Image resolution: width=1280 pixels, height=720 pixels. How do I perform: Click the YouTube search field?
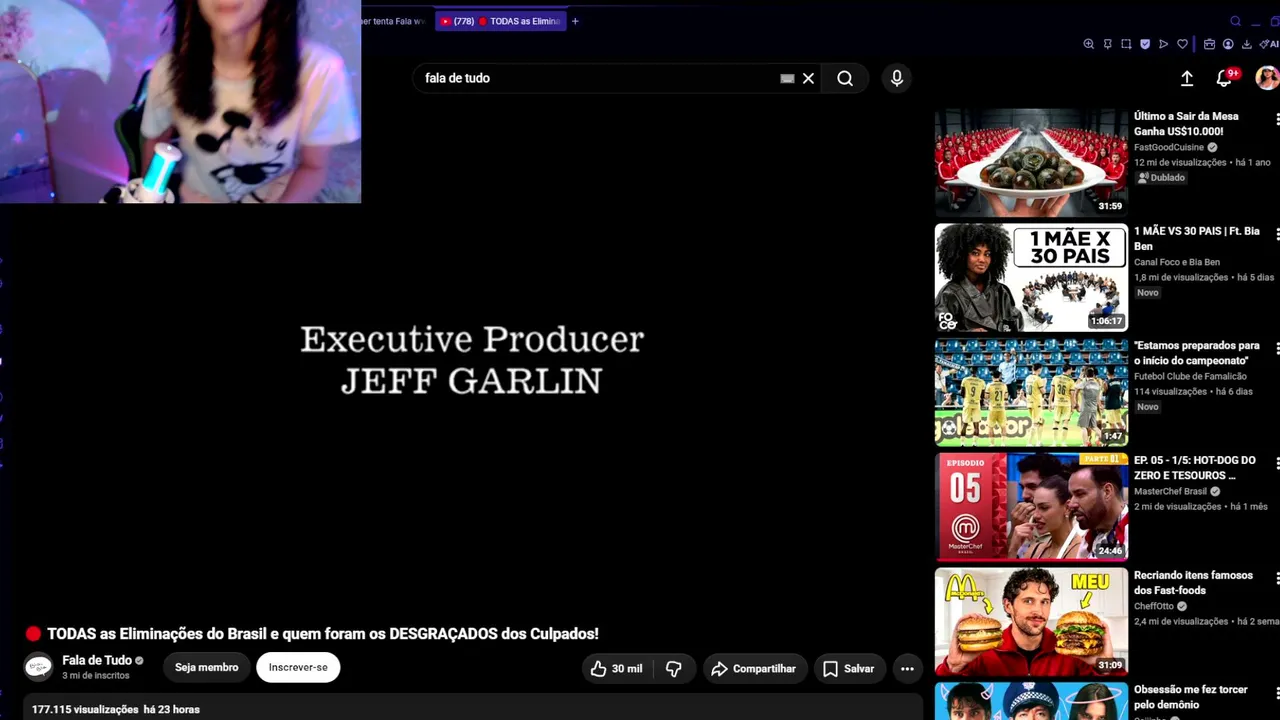pos(597,78)
